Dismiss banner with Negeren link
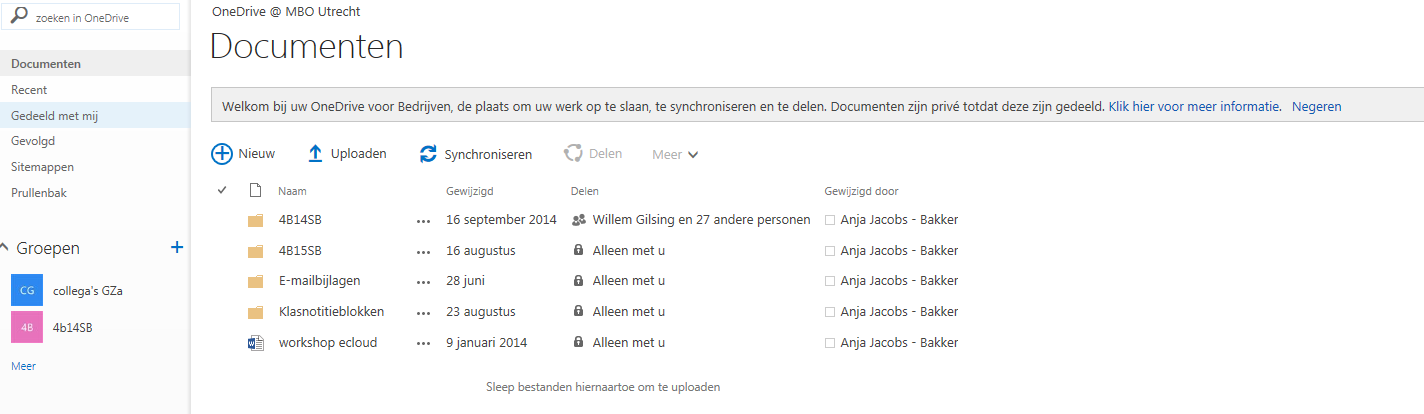This screenshot has width=1424, height=414. 1316,106
